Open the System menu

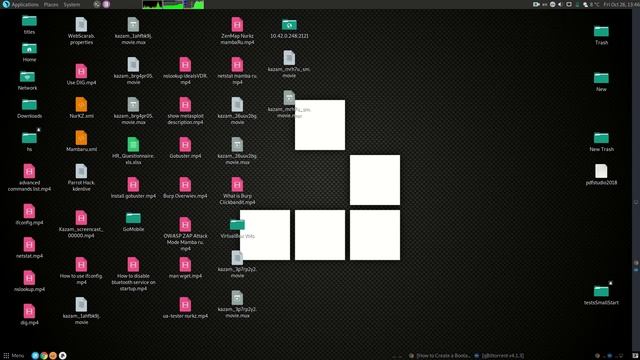(72, 4)
